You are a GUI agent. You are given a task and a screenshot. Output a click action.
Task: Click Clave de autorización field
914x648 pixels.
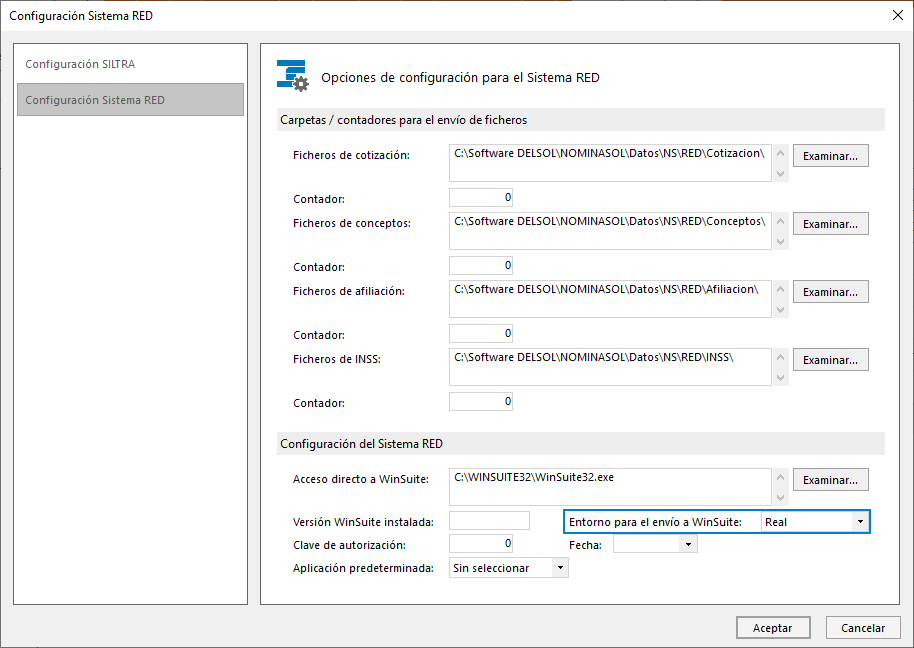[x=481, y=544]
